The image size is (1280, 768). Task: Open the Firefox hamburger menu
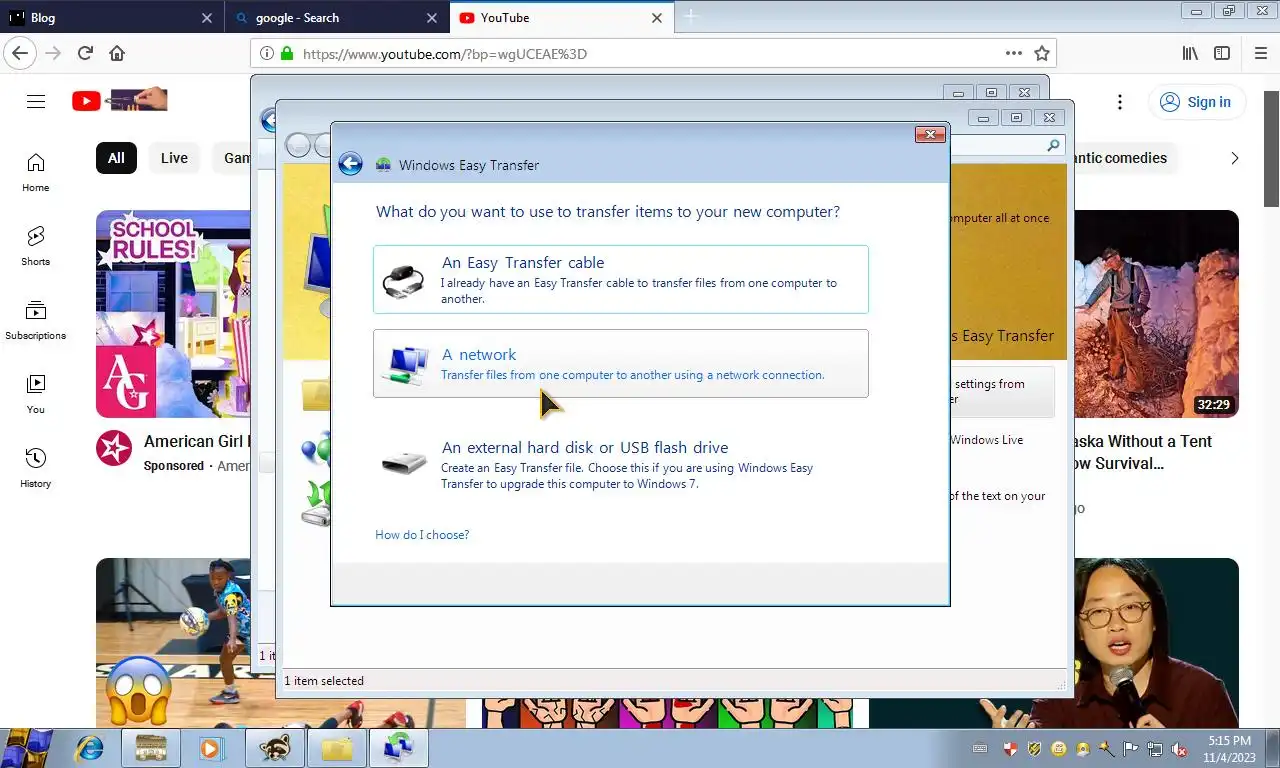1260,53
